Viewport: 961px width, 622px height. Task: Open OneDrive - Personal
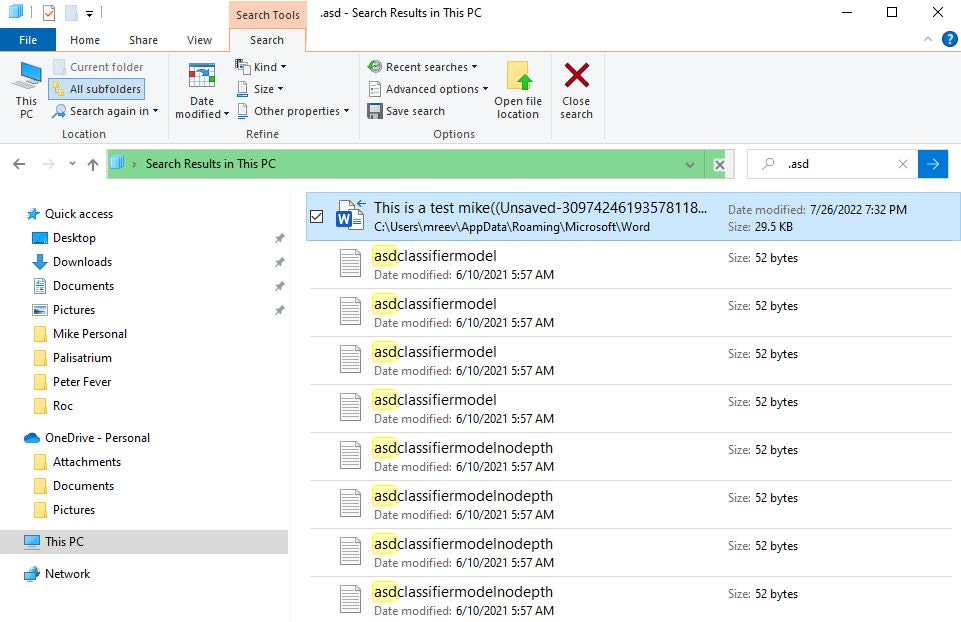tap(86, 438)
